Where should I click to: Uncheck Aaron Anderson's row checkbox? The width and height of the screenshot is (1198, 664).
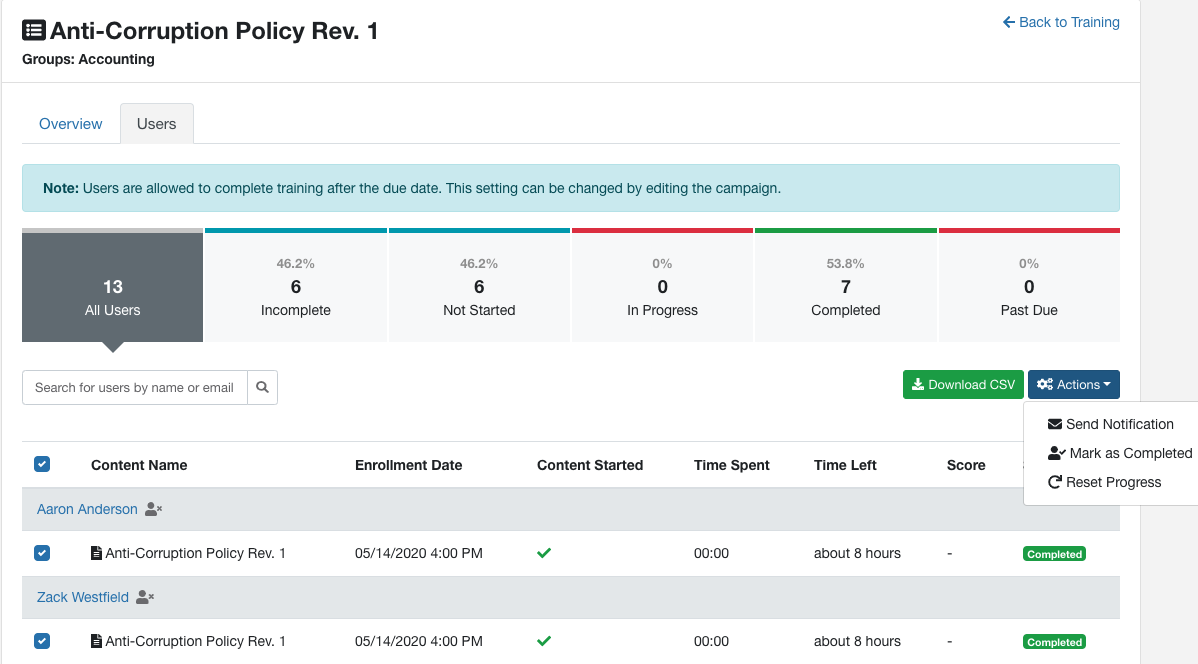point(41,552)
